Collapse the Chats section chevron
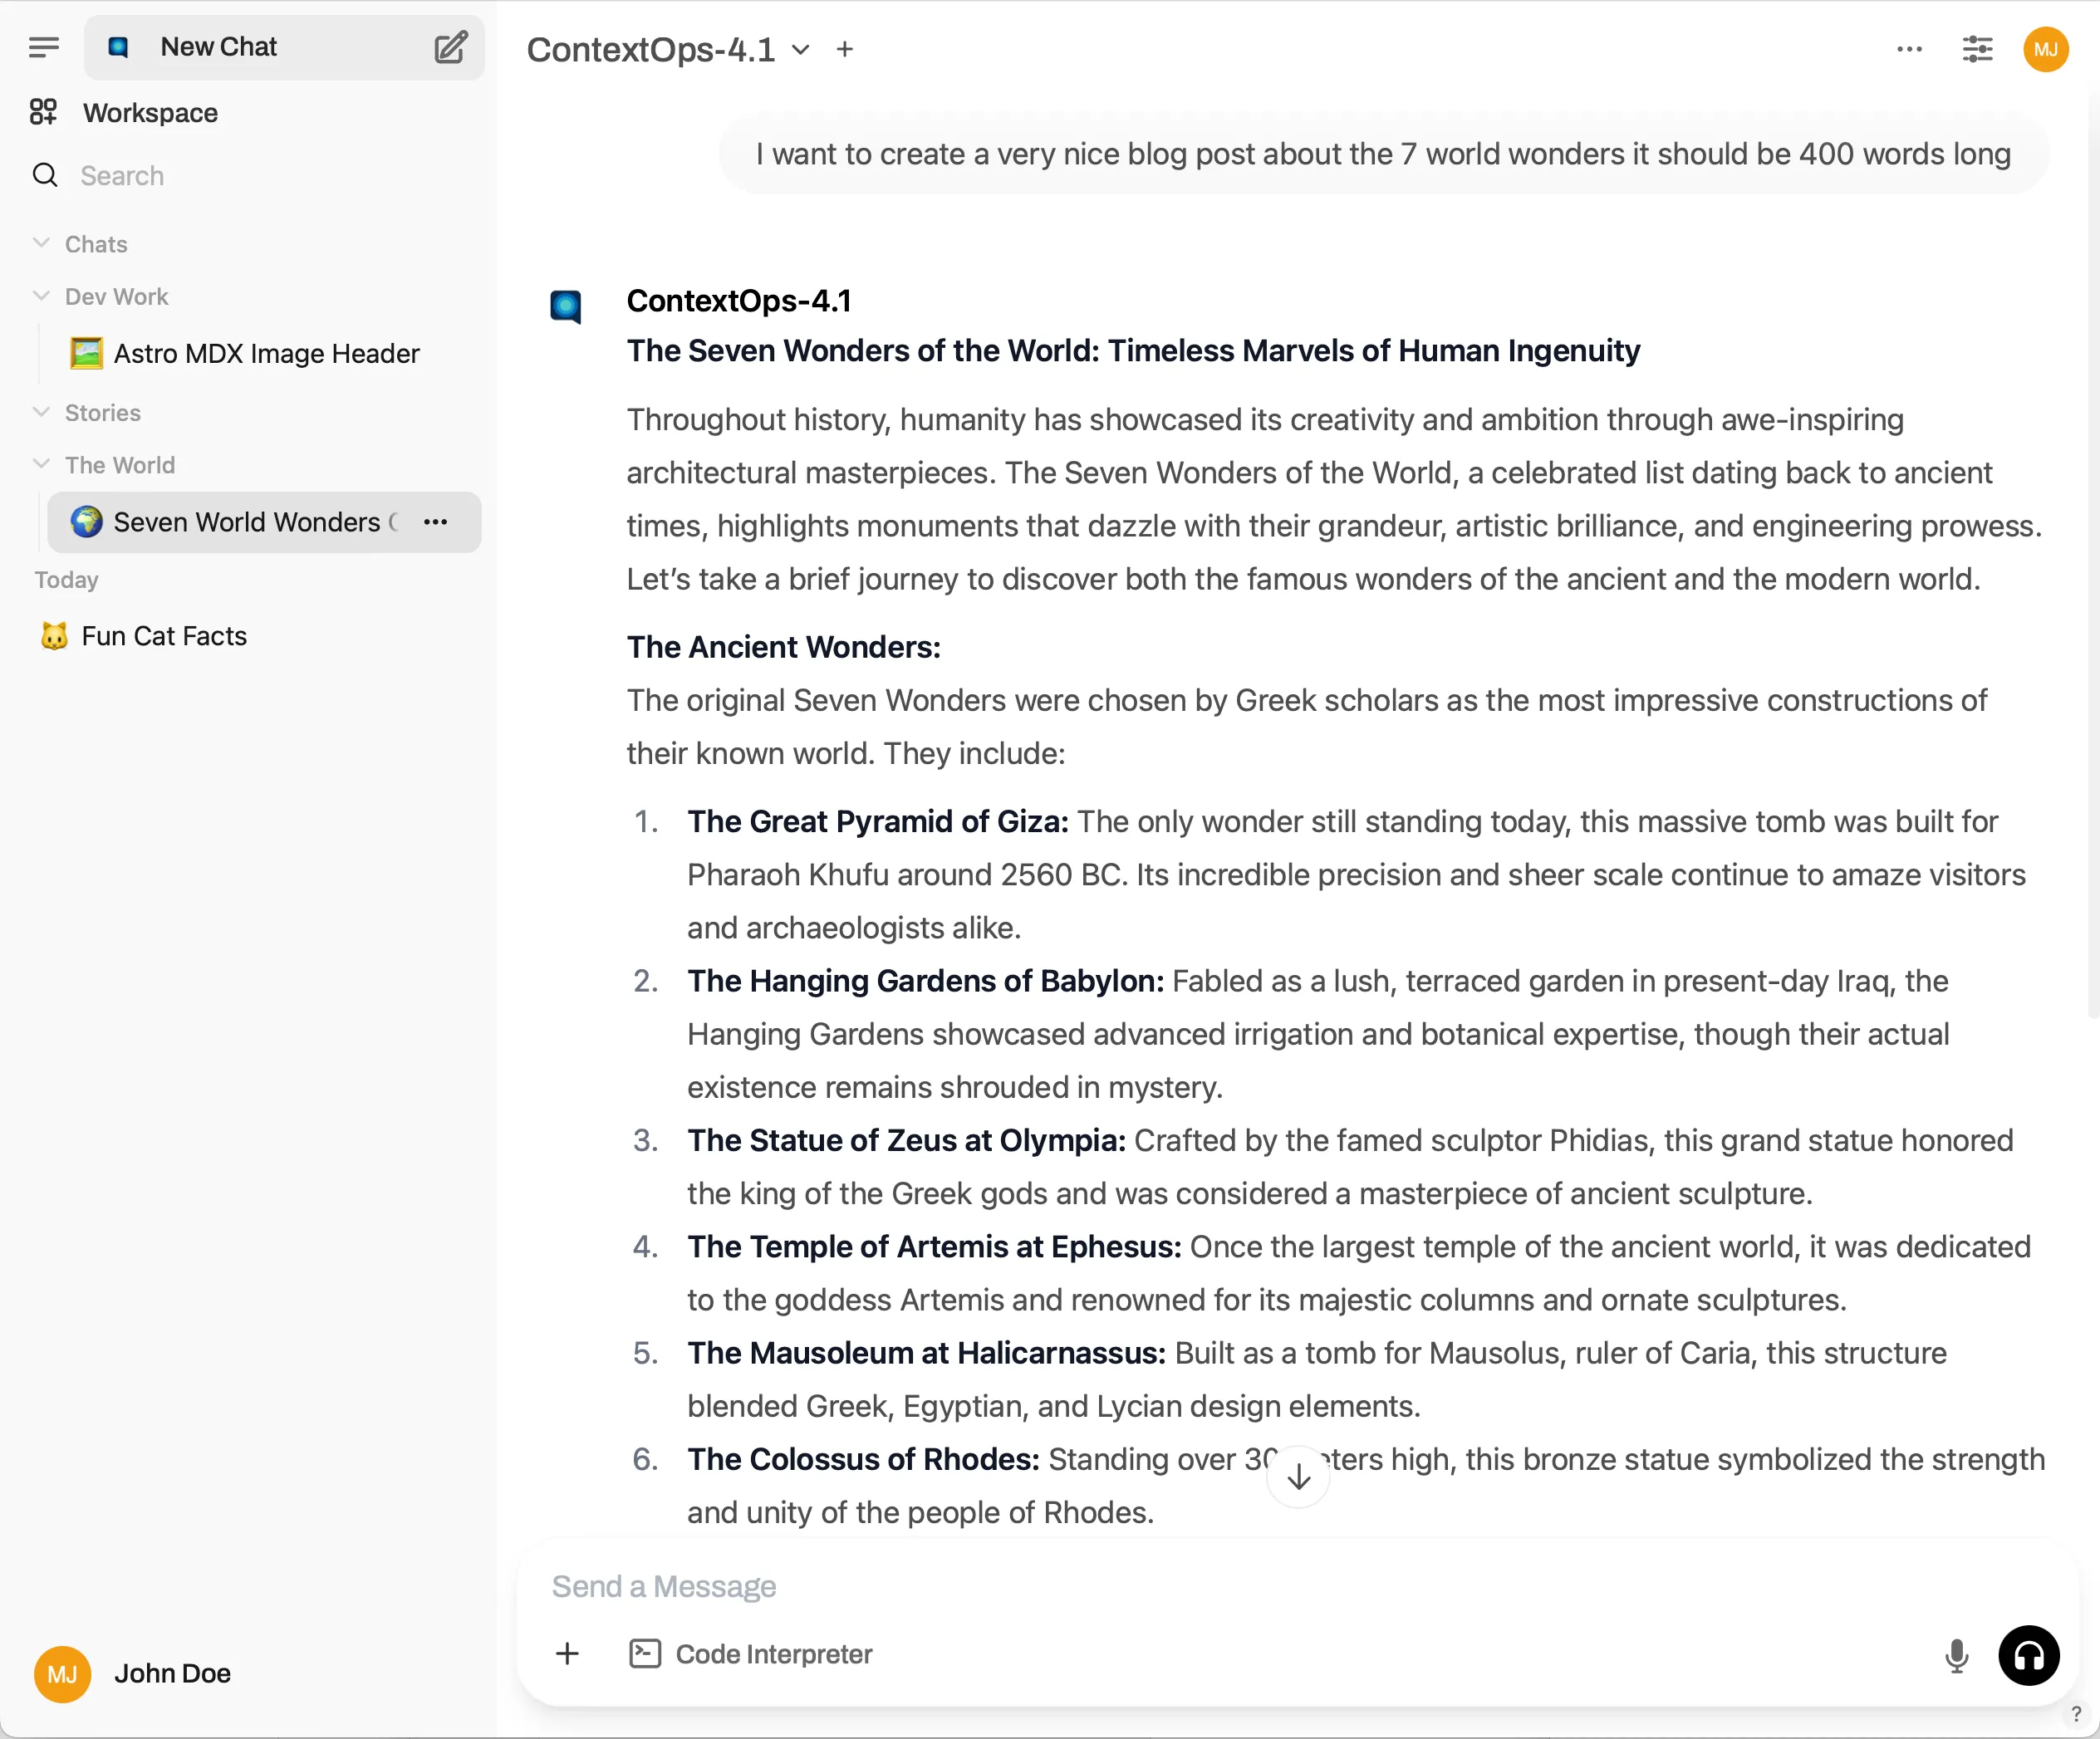 (x=41, y=243)
